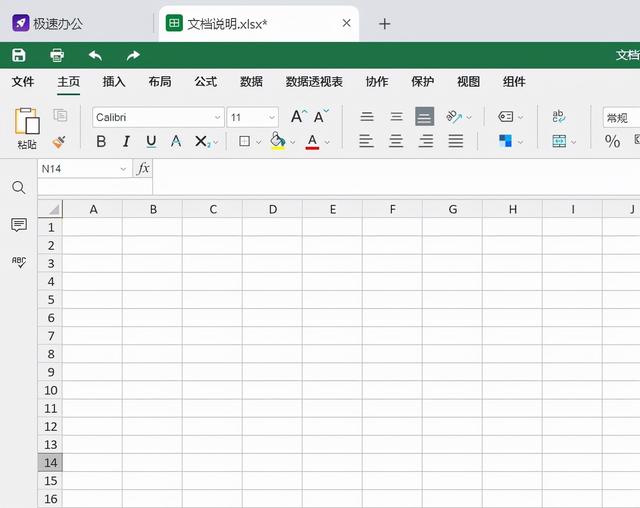Open search magnifier in left sidebar
This screenshot has width=640, height=508.
click(x=19, y=187)
